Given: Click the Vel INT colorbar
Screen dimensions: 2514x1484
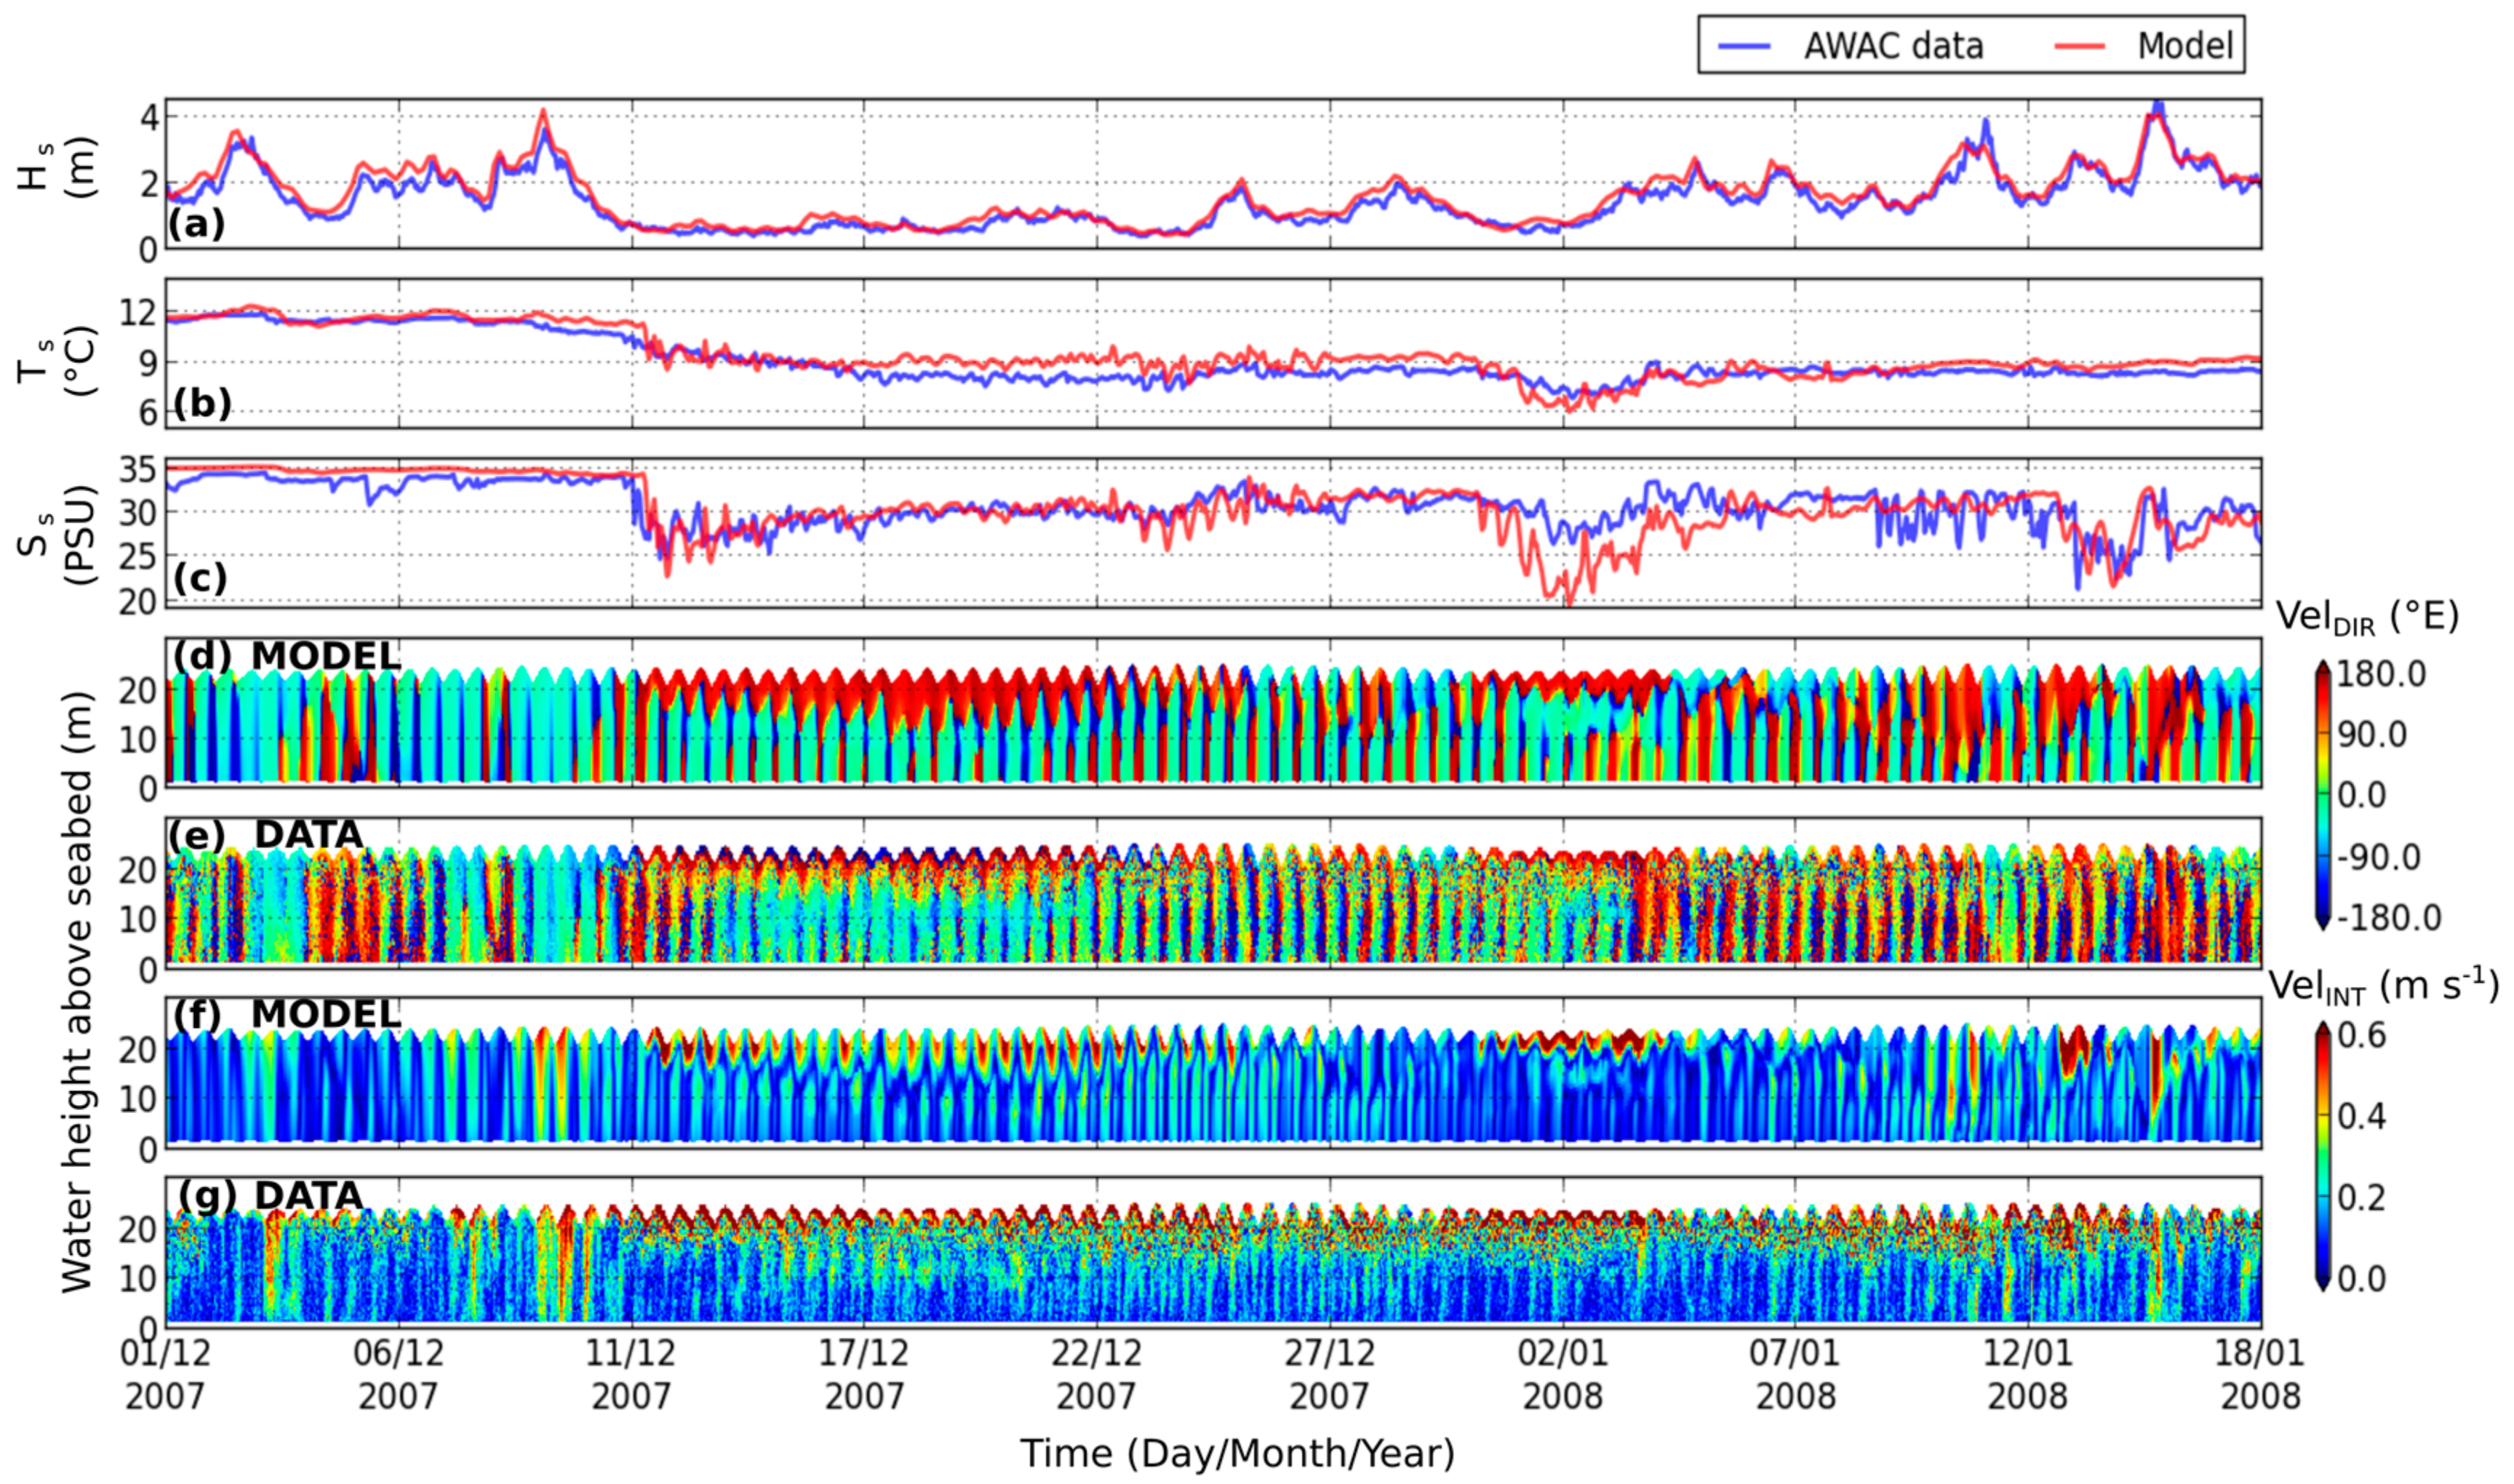Looking at the screenshot, I should pos(2323,1155).
